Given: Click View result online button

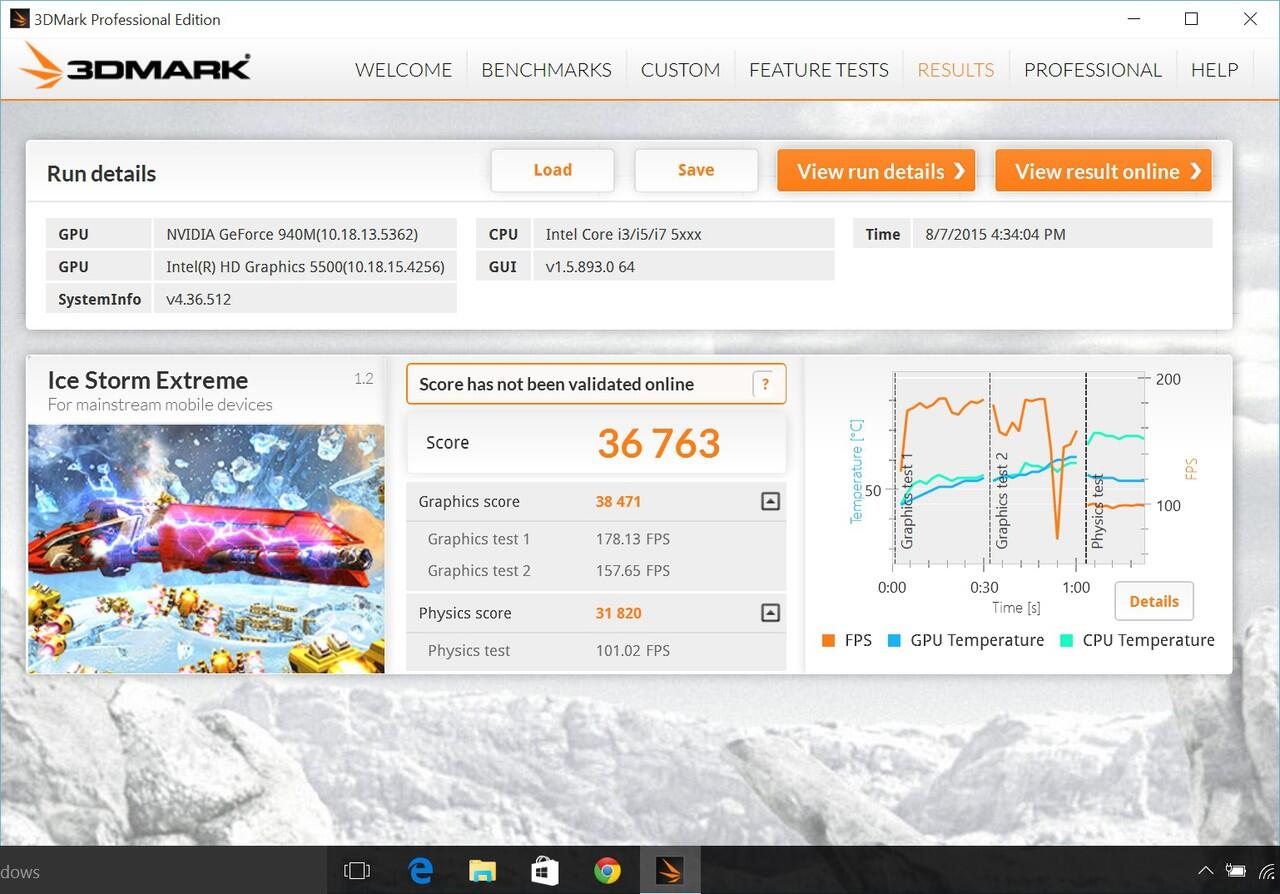Looking at the screenshot, I should [x=1103, y=171].
